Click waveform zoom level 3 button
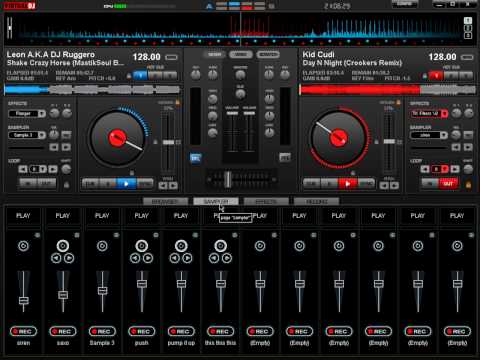The width and height of the screenshot is (480, 360). click(468, 35)
